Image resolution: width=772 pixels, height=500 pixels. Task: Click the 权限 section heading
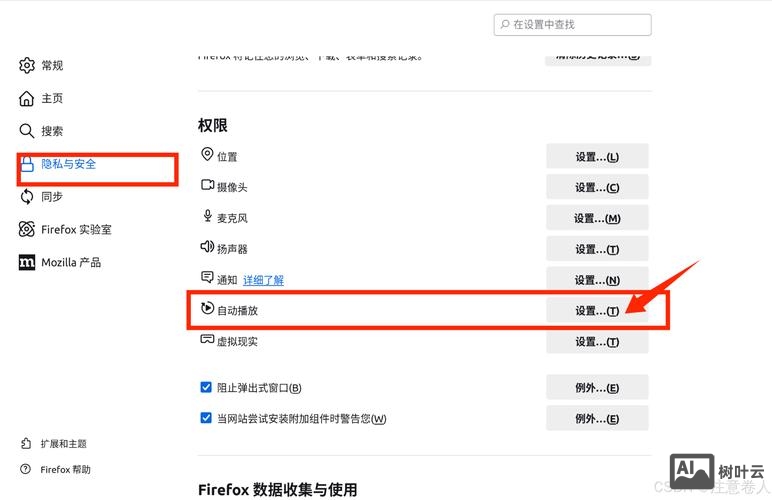213,125
